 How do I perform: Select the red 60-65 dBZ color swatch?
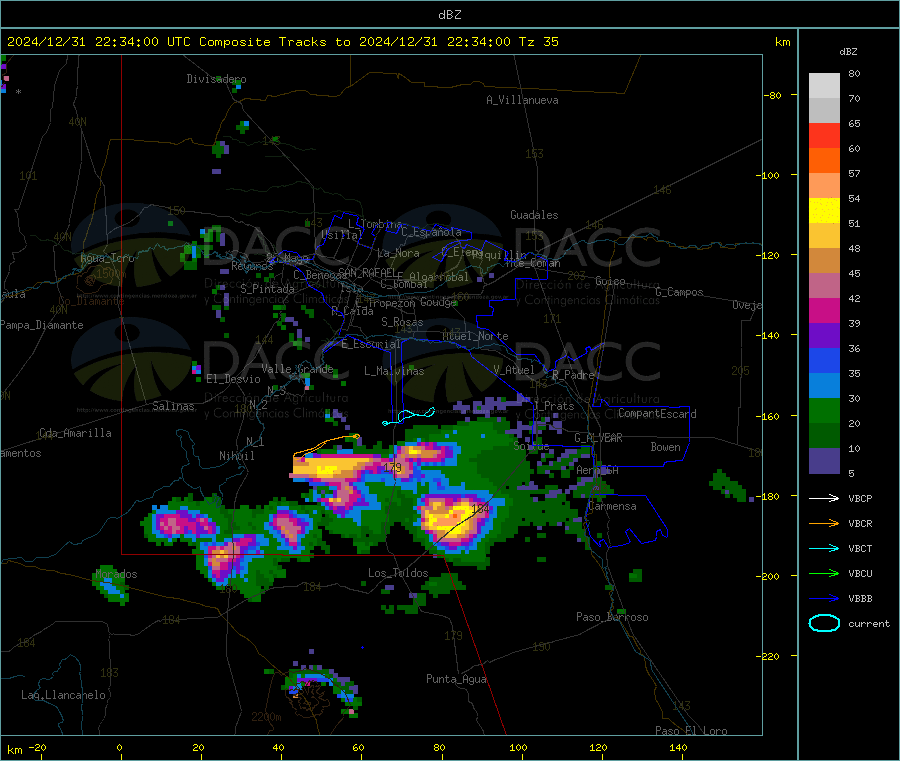824,135
